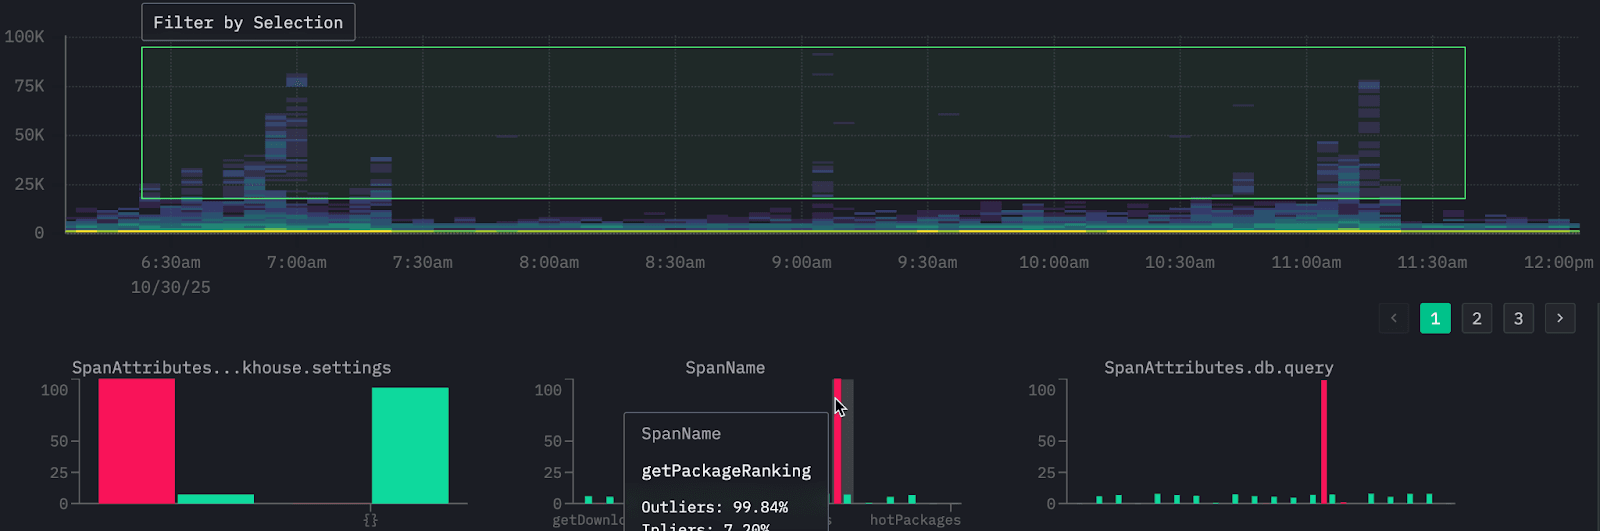This screenshot has width=1600, height=531.
Task: Click the tall red bar in khouse.settings chart
Action: (136, 440)
